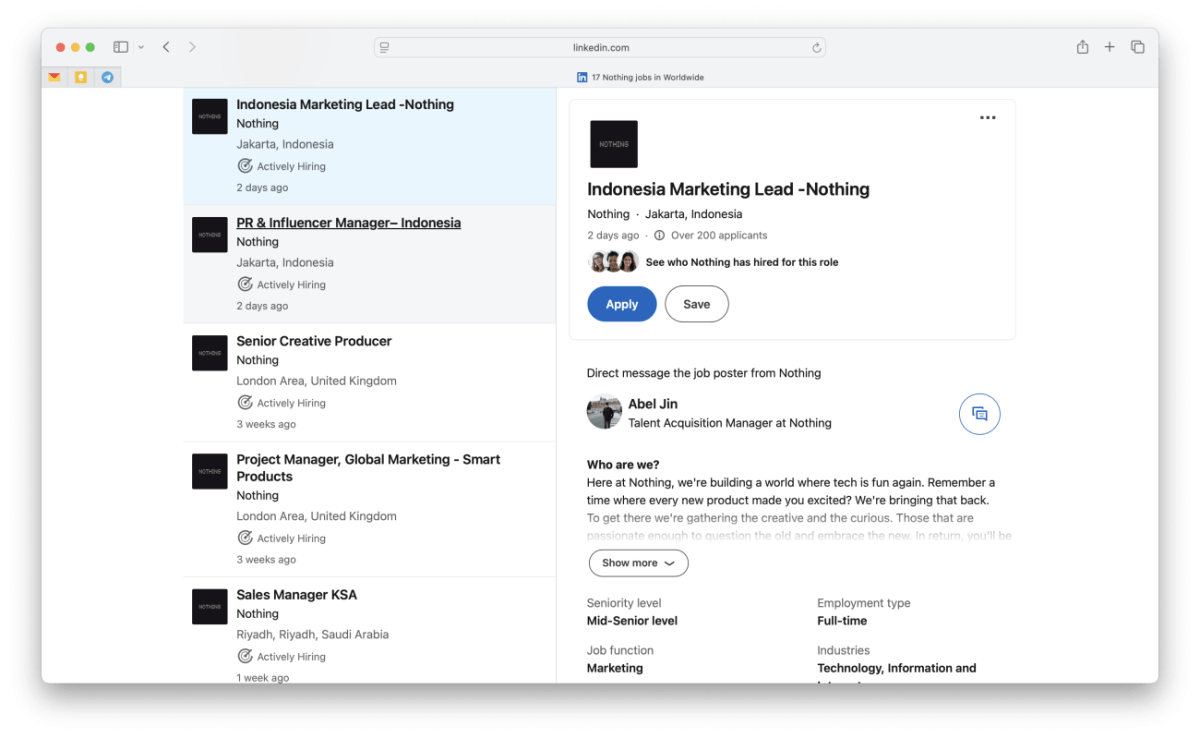Viewport: 1200px width, 738px height.
Task: Reload the page with refresh icon
Action: (816, 47)
